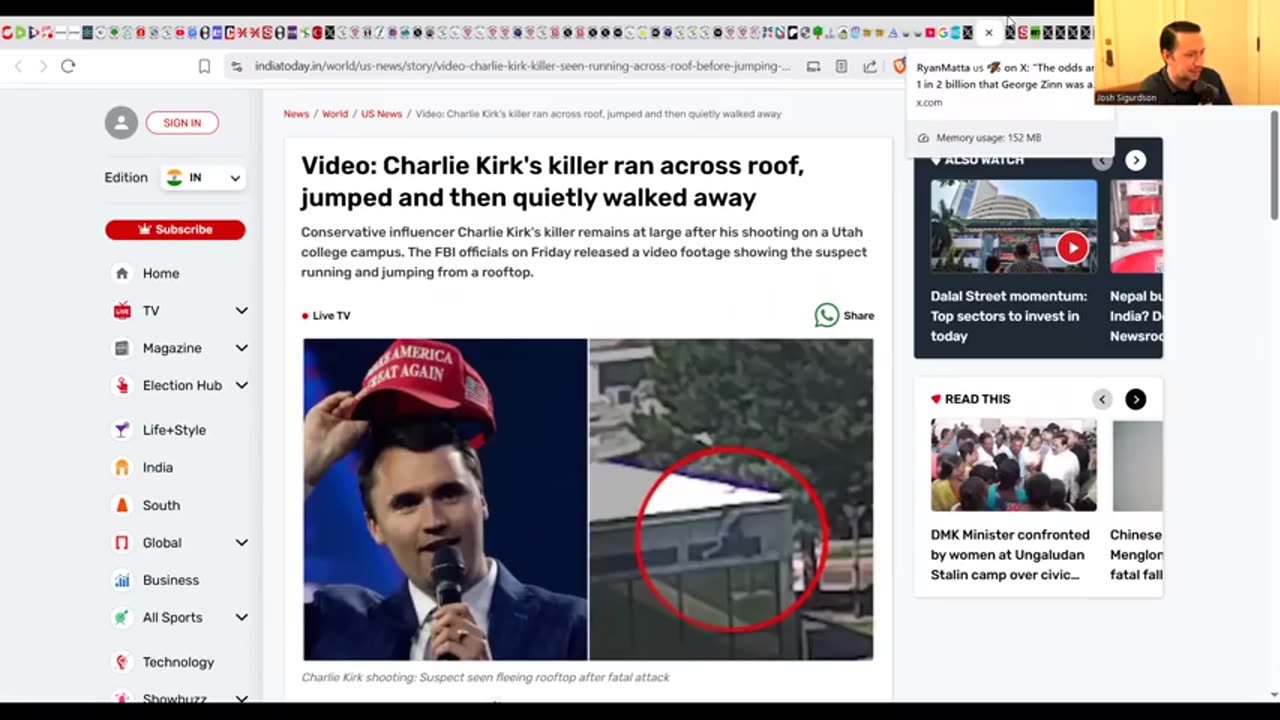Expand the Magazine menu chevron
1280x720 pixels.
click(x=241, y=348)
